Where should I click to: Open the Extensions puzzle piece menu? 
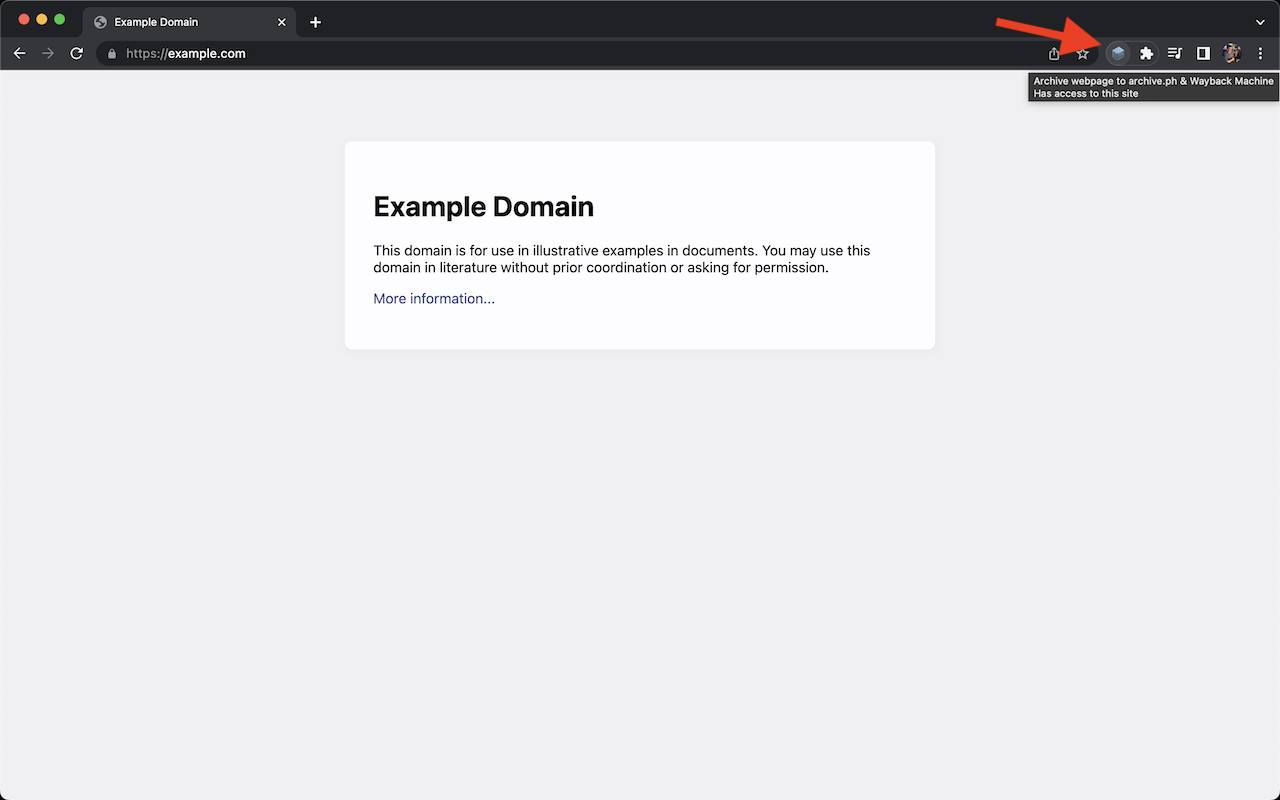pyautogui.click(x=1147, y=53)
